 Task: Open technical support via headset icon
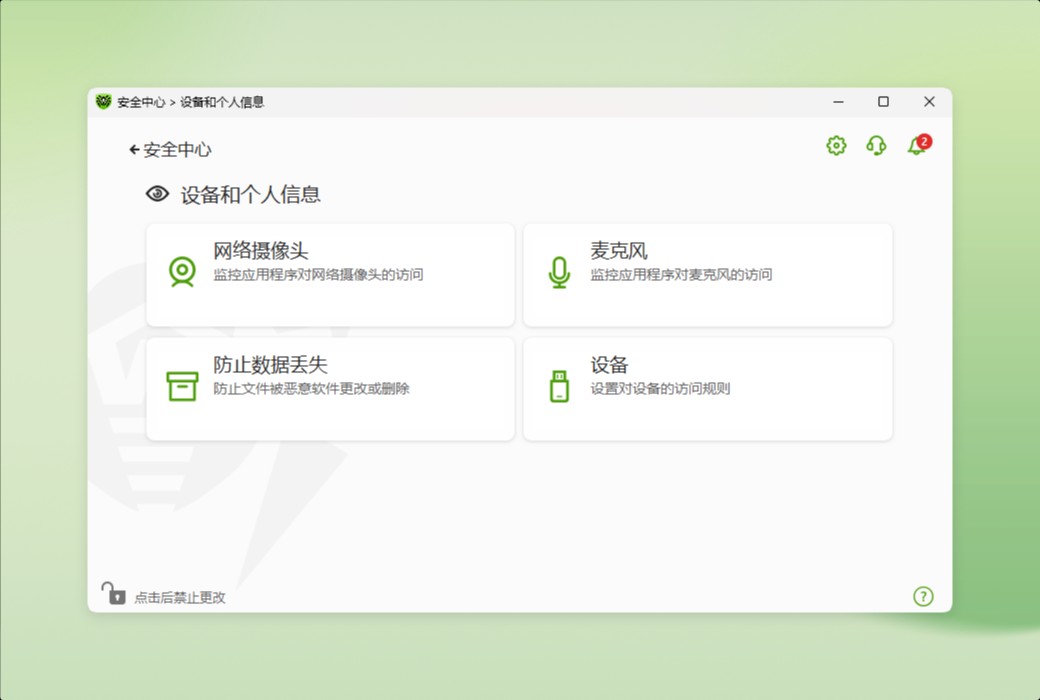(876, 146)
